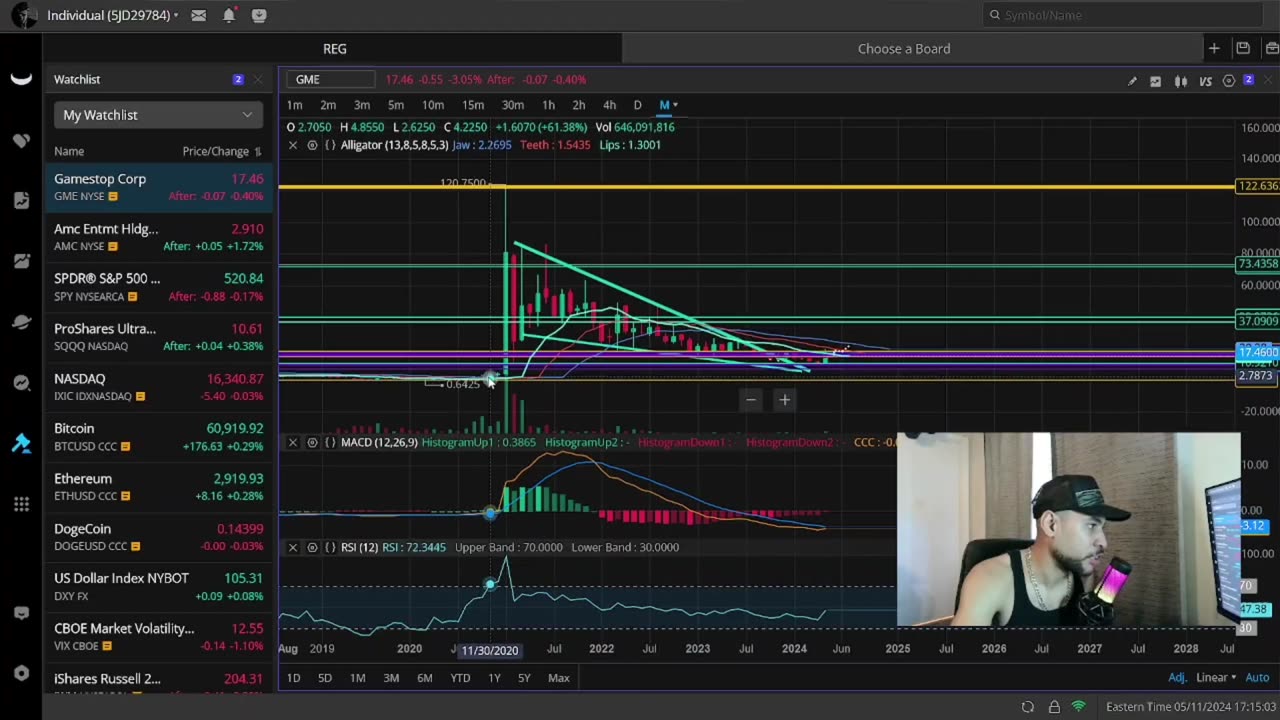
Task: Click the watchlist link group badge 2
Action: 238,79
